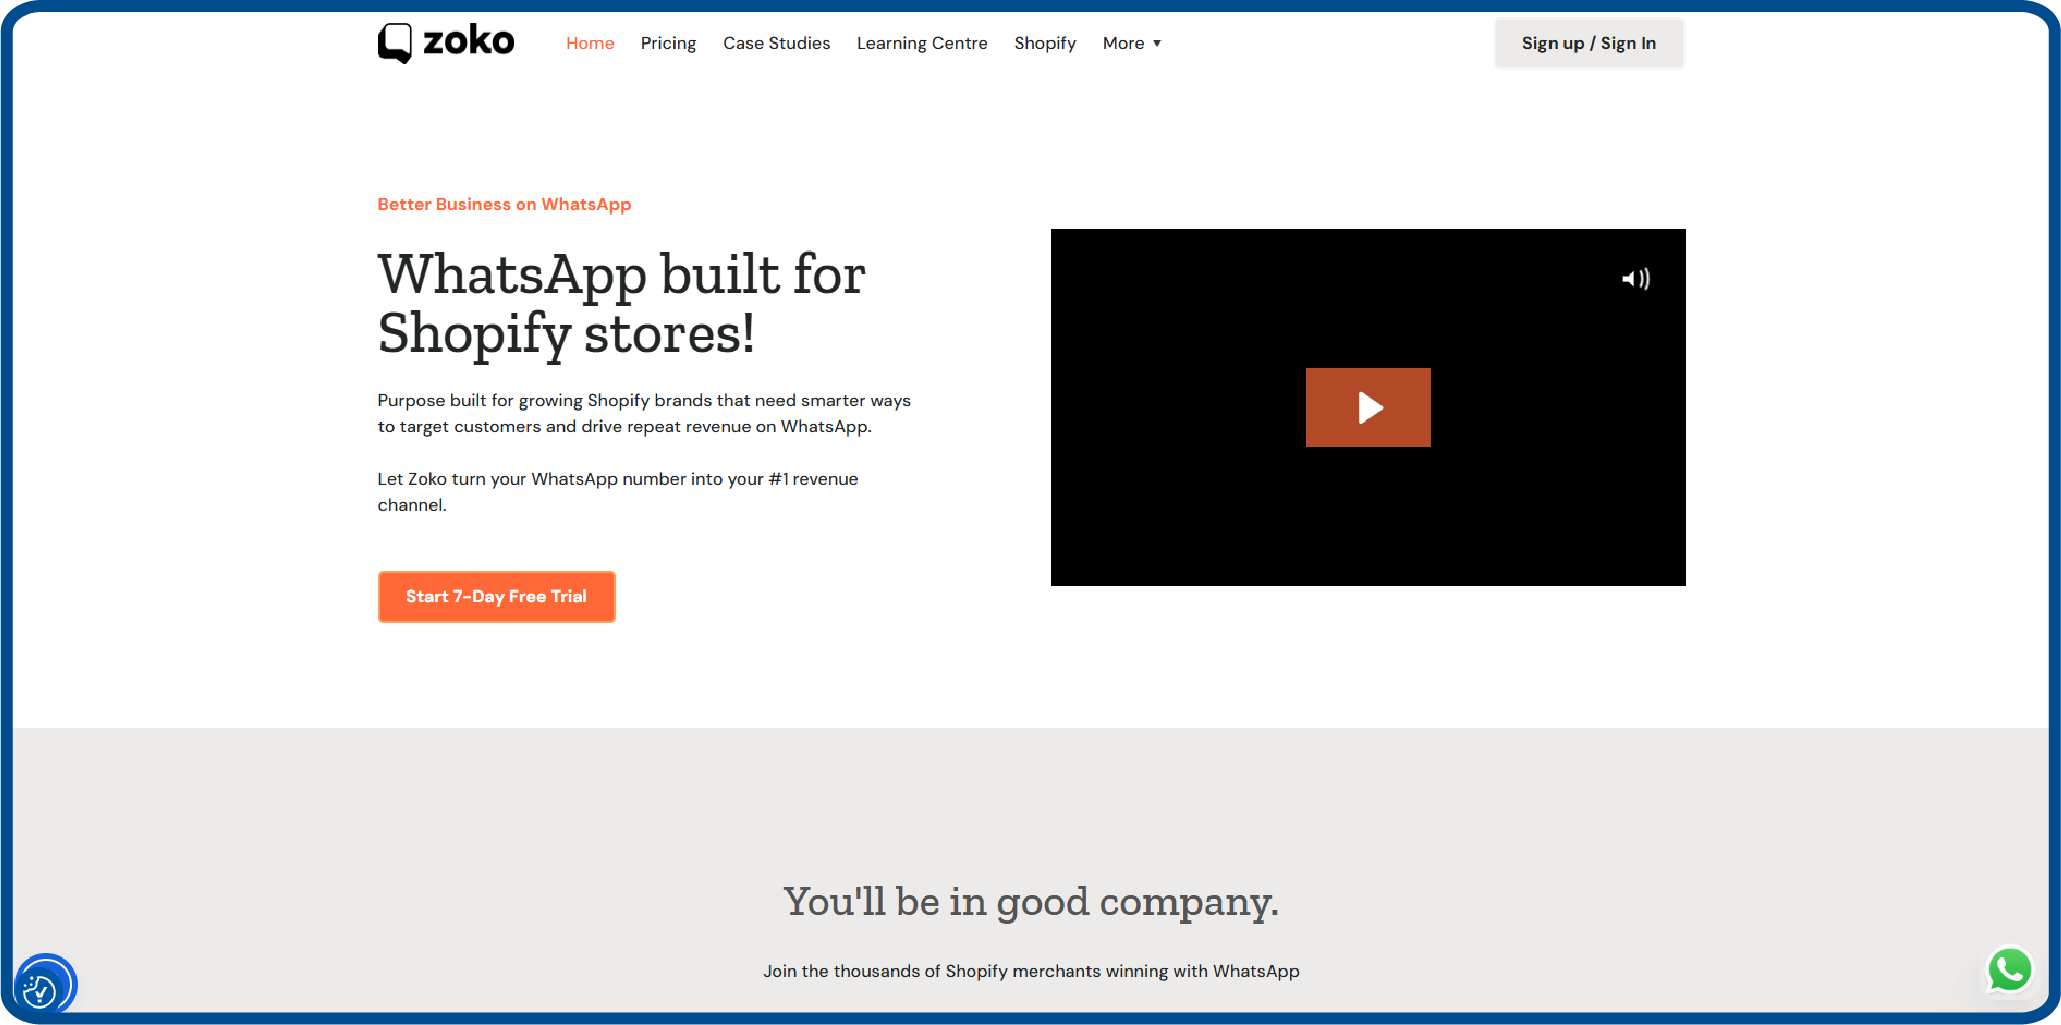Click Start 7-Day Free Trial
This screenshot has height=1025, width=2061.
496,596
